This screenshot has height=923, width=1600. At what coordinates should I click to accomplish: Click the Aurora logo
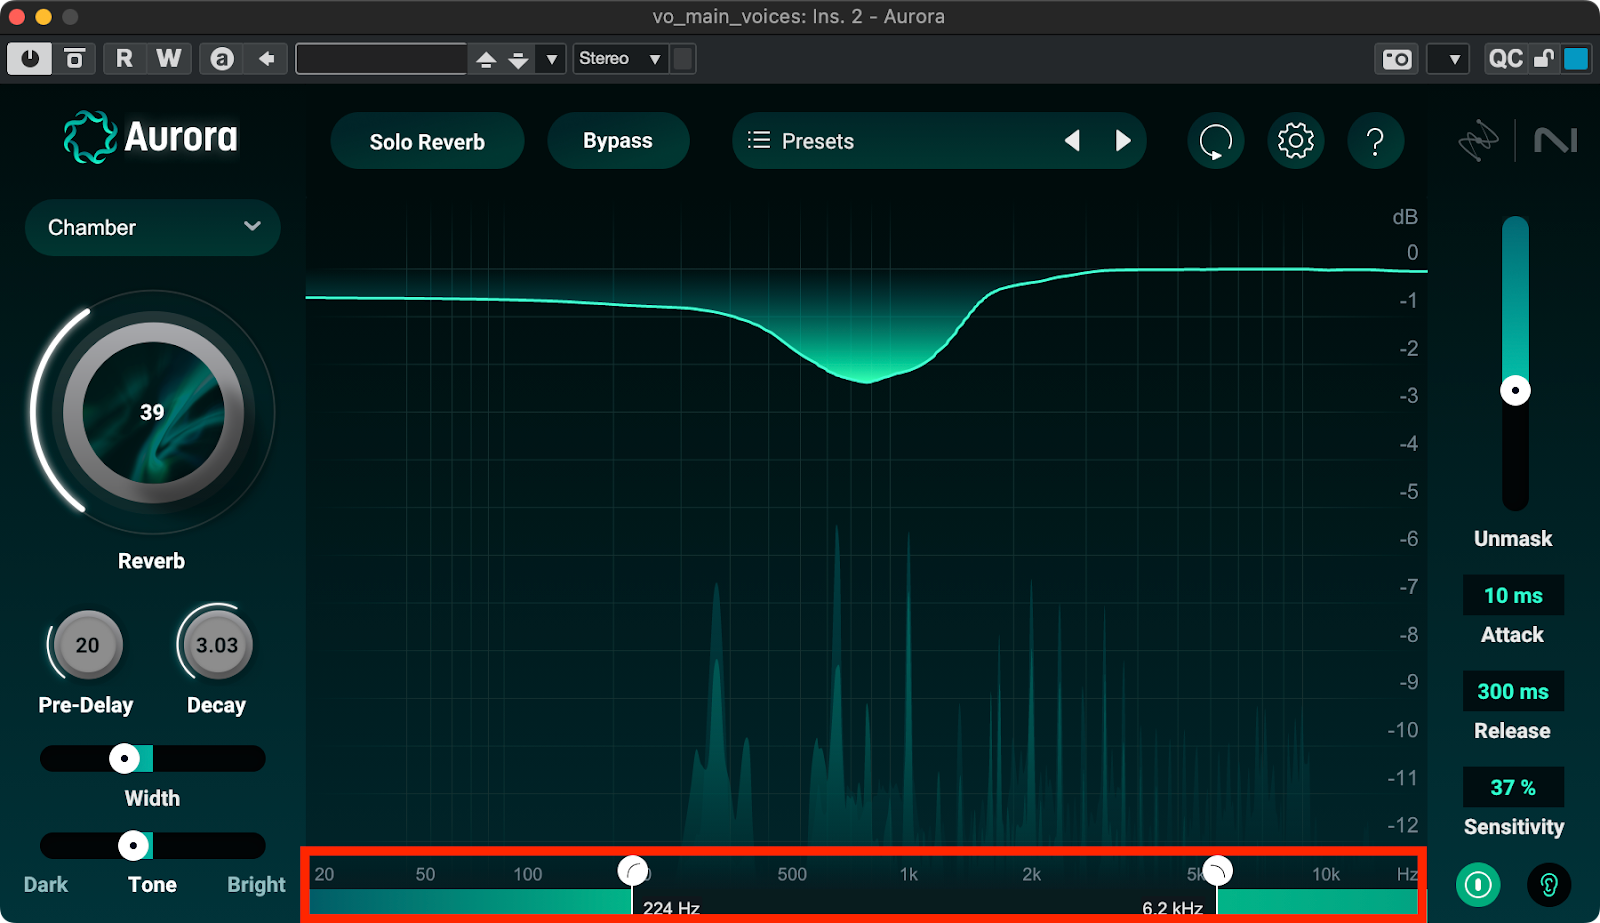coord(151,137)
